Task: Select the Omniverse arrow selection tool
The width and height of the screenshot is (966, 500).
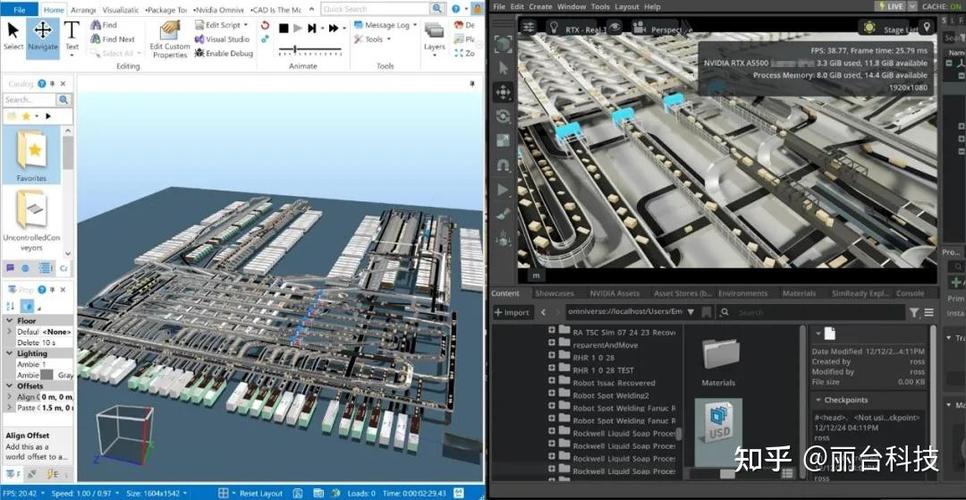Action: [503, 68]
